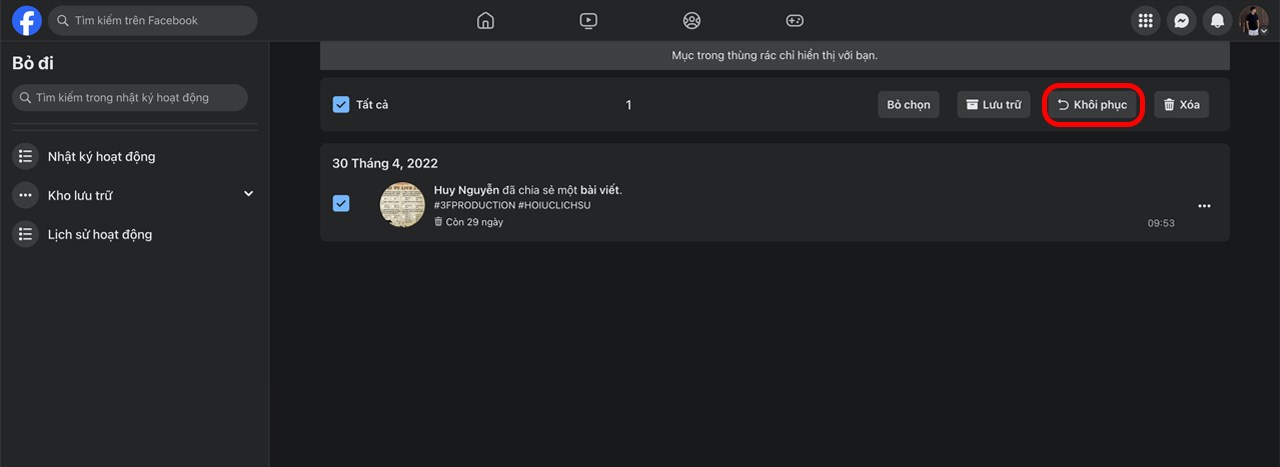This screenshot has height=467, width=1280.
Task: Open the post's three-dot options menu
Action: pos(1204,206)
